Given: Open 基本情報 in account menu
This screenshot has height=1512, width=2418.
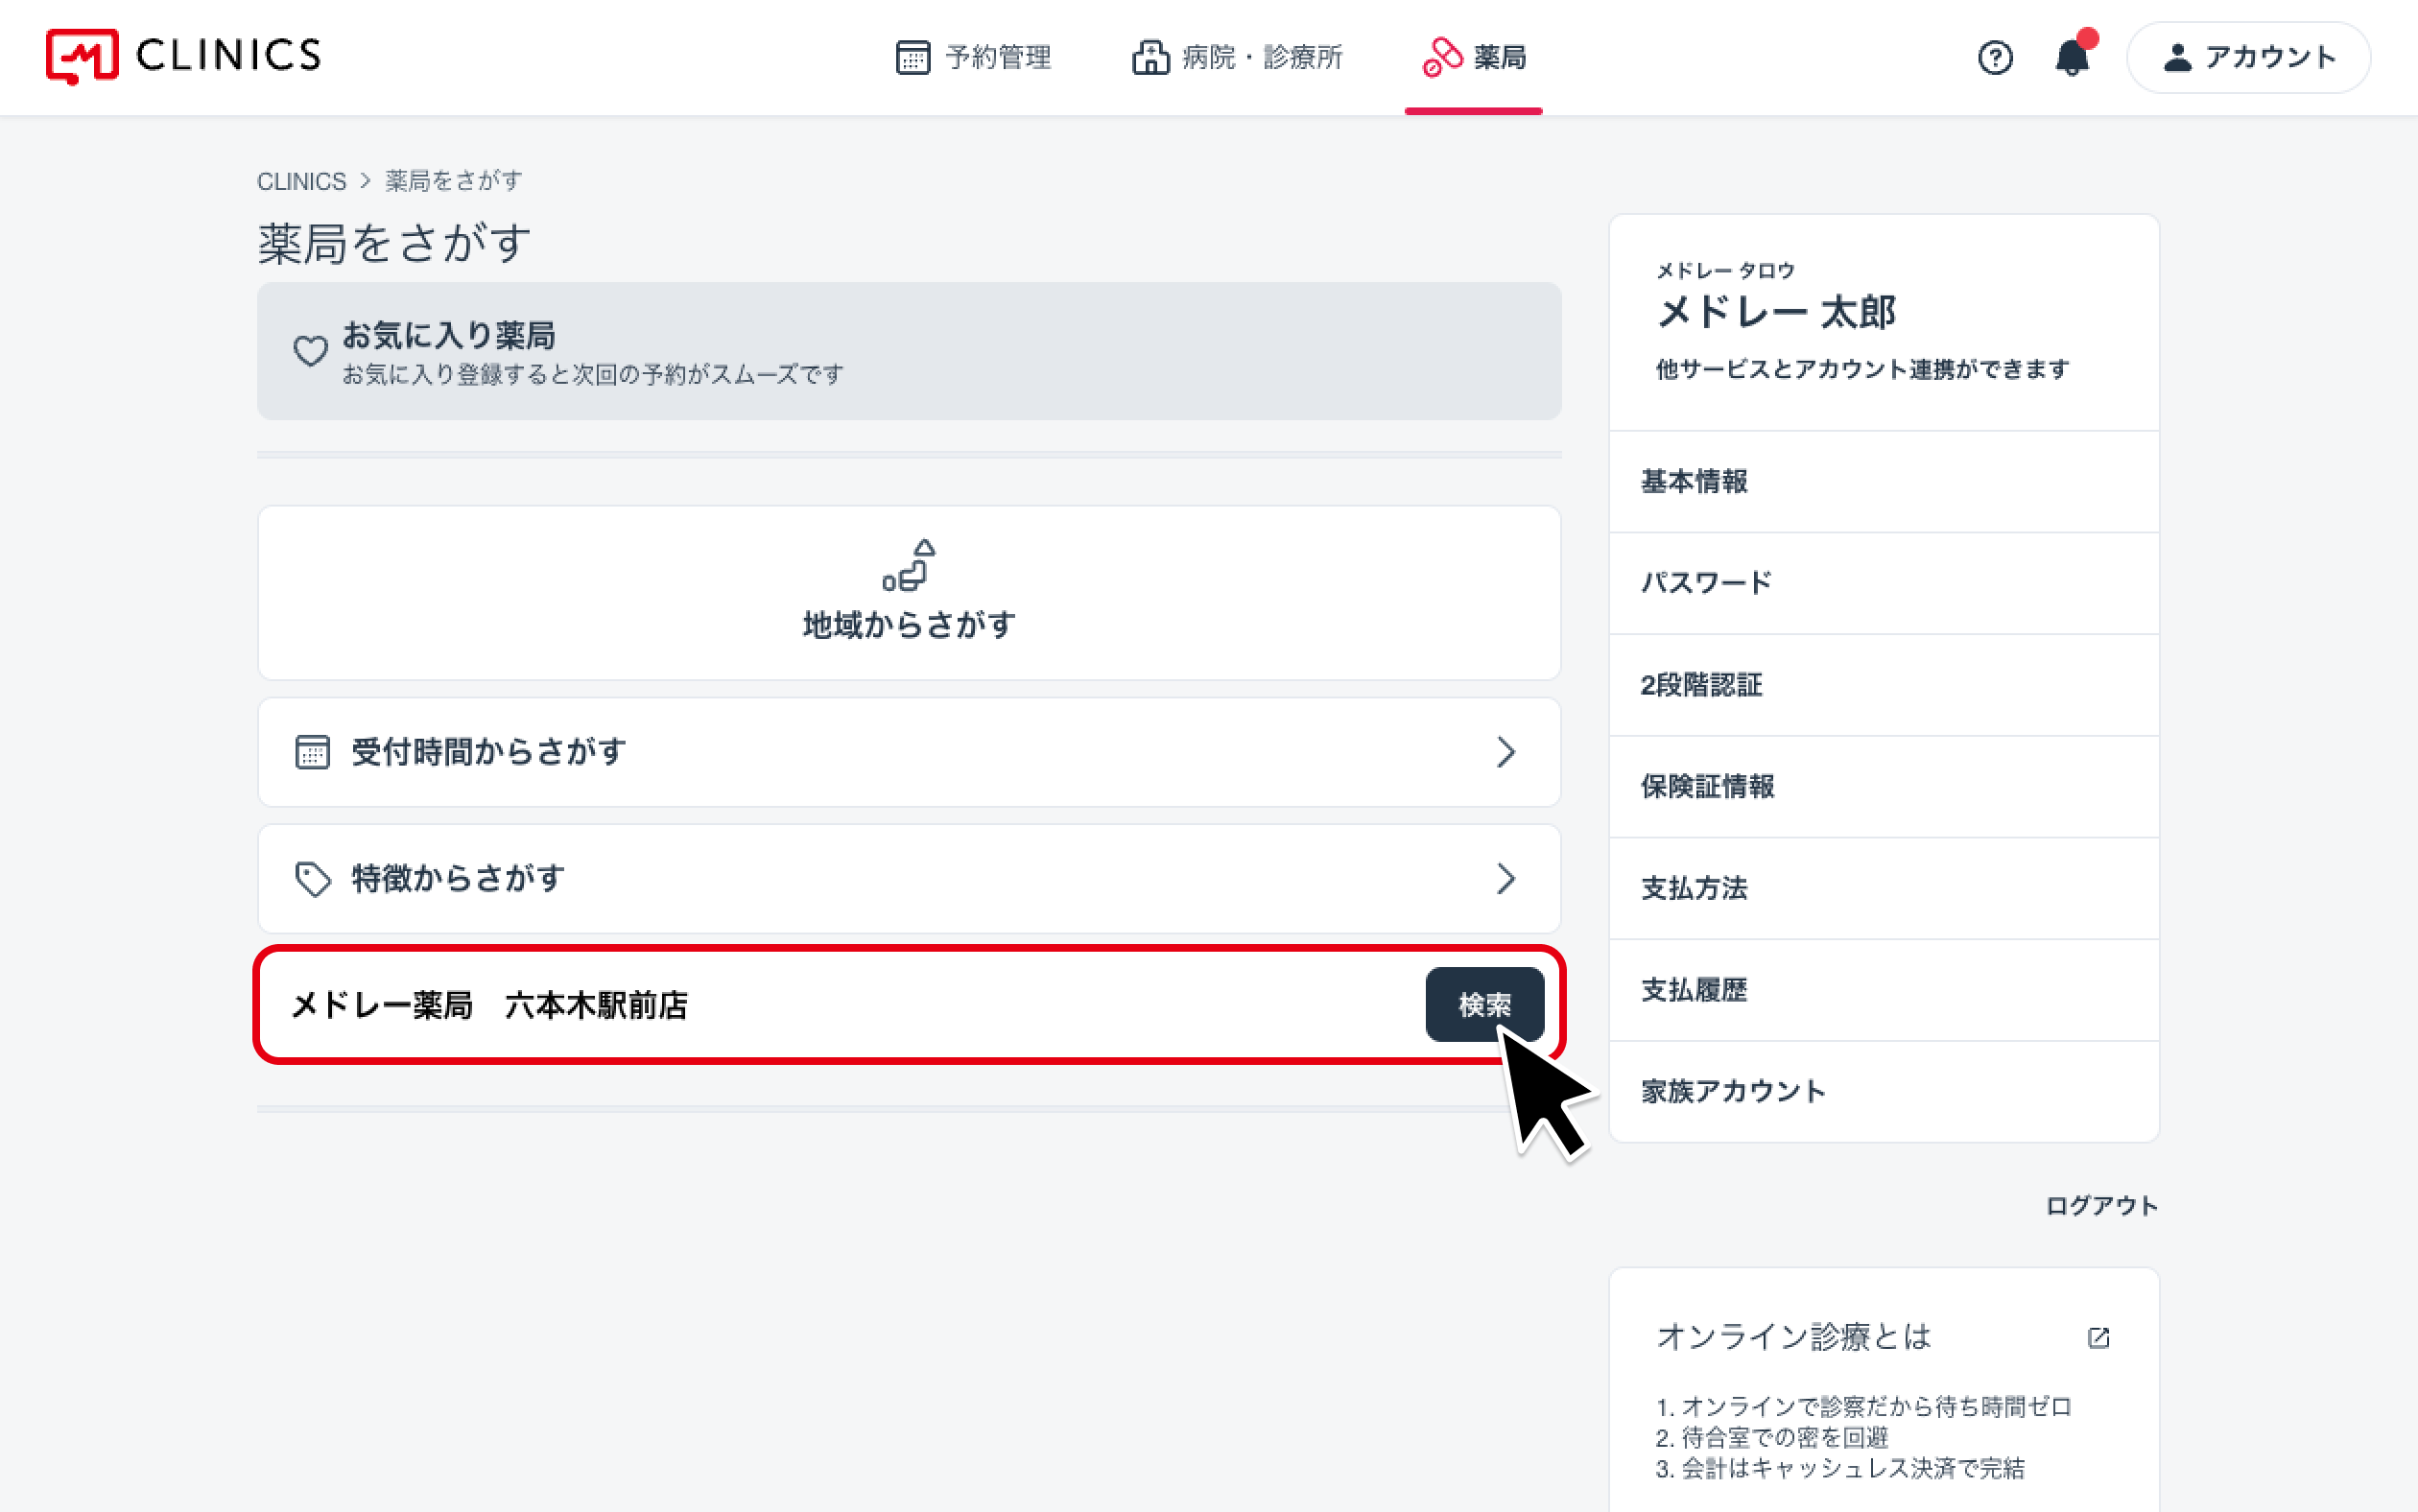Looking at the screenshot, I should tap(1884, 482).
